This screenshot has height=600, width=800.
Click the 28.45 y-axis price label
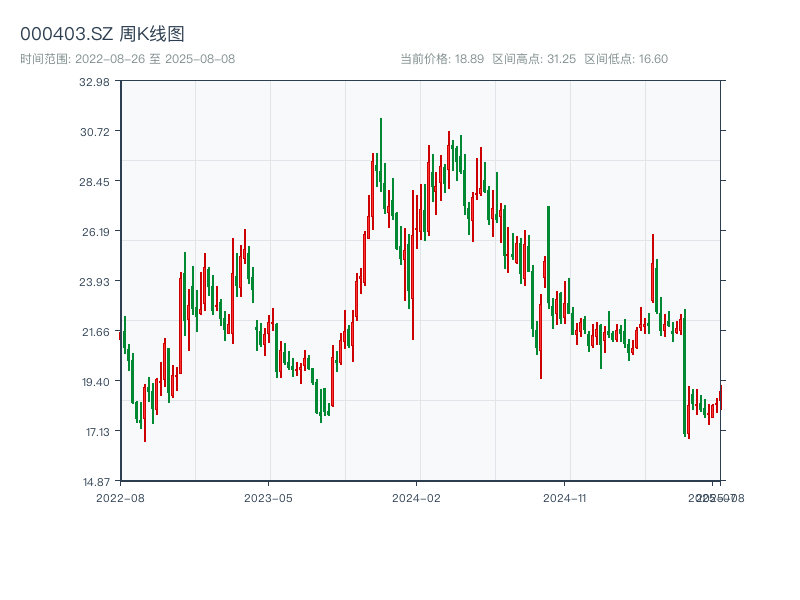coord(94,182)
